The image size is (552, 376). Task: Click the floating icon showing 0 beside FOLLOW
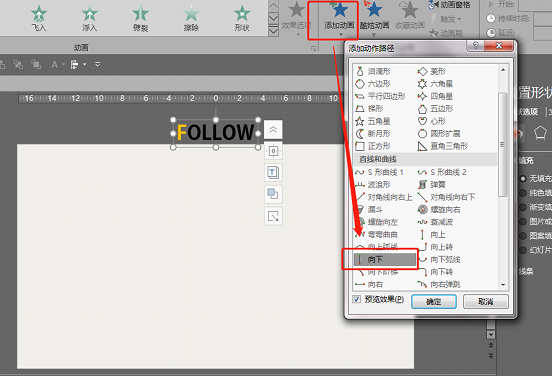click(273, 151)
